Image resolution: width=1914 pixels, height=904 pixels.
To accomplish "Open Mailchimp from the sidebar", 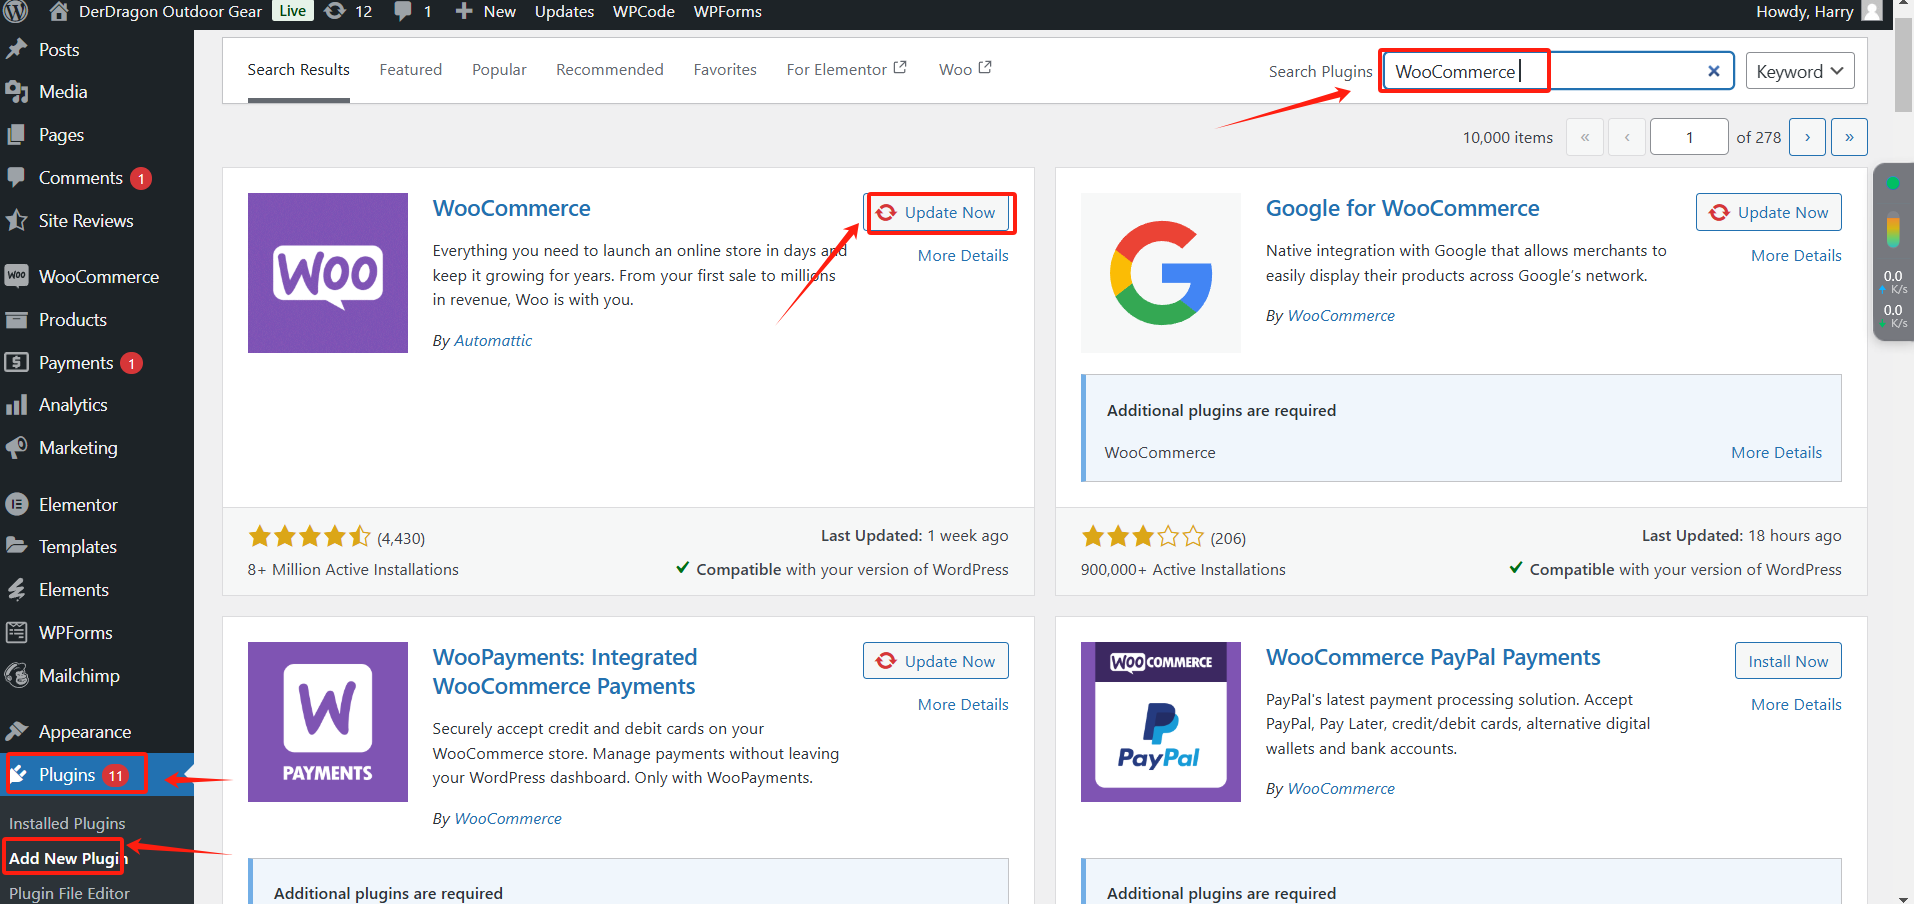I will click(x=79, y=676).
